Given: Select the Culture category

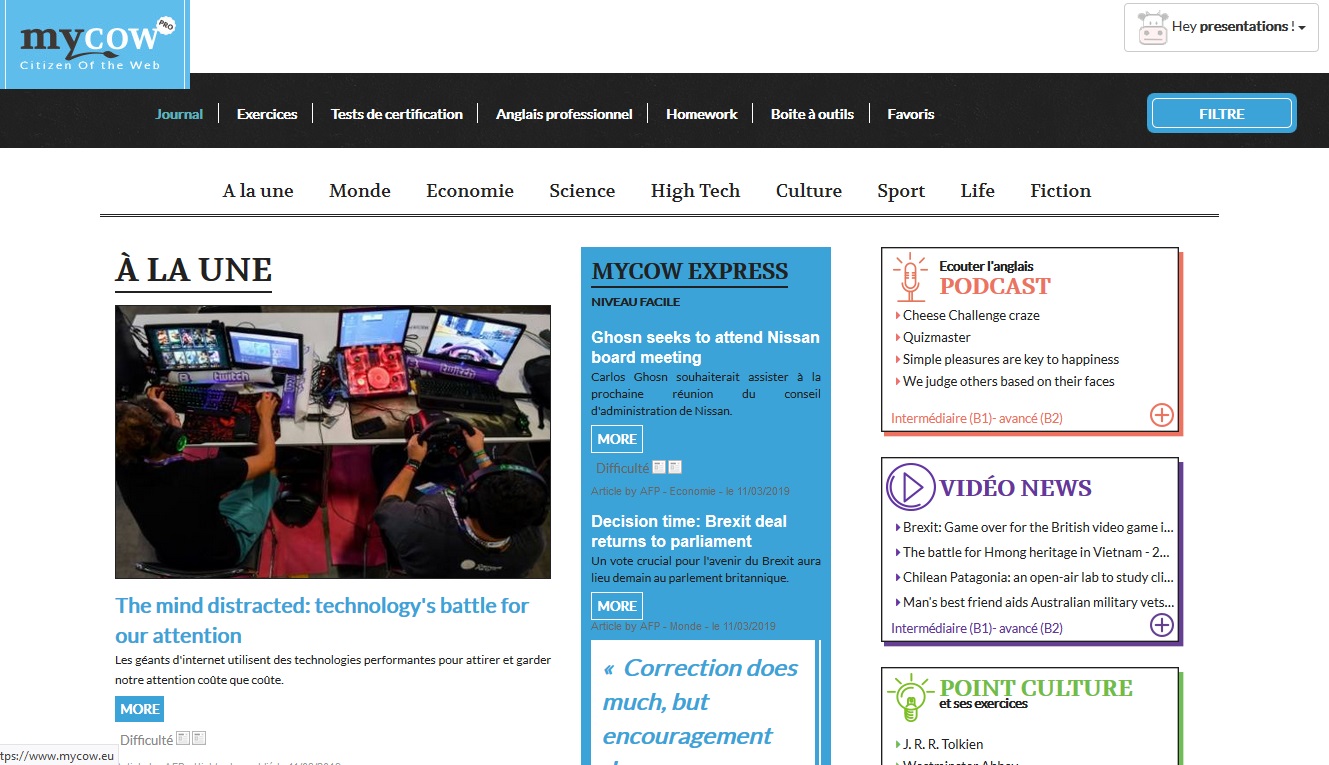Looking at the screenshot, I should [809, 191].
